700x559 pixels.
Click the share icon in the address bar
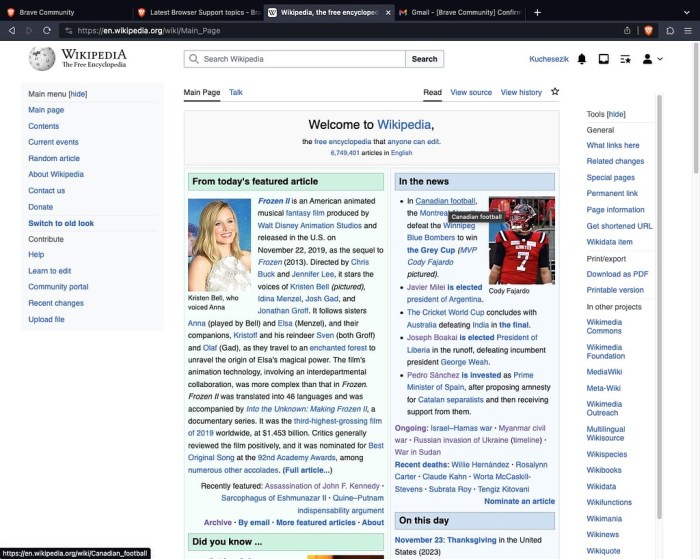point(627,31)
